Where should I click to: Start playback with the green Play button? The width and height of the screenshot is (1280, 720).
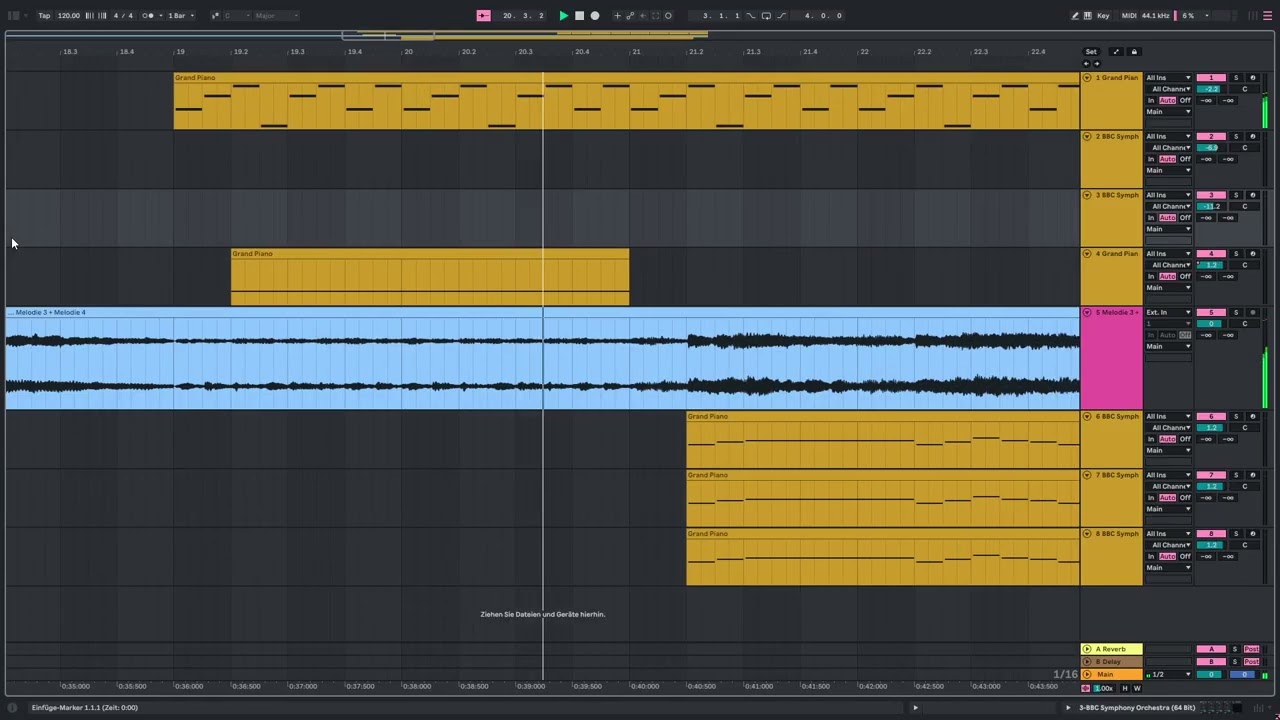(x=563, y=16)
